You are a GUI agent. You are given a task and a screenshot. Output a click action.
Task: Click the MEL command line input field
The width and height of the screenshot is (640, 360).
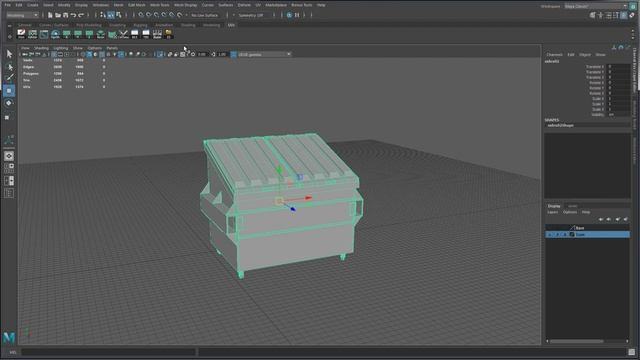coord(108,352)
